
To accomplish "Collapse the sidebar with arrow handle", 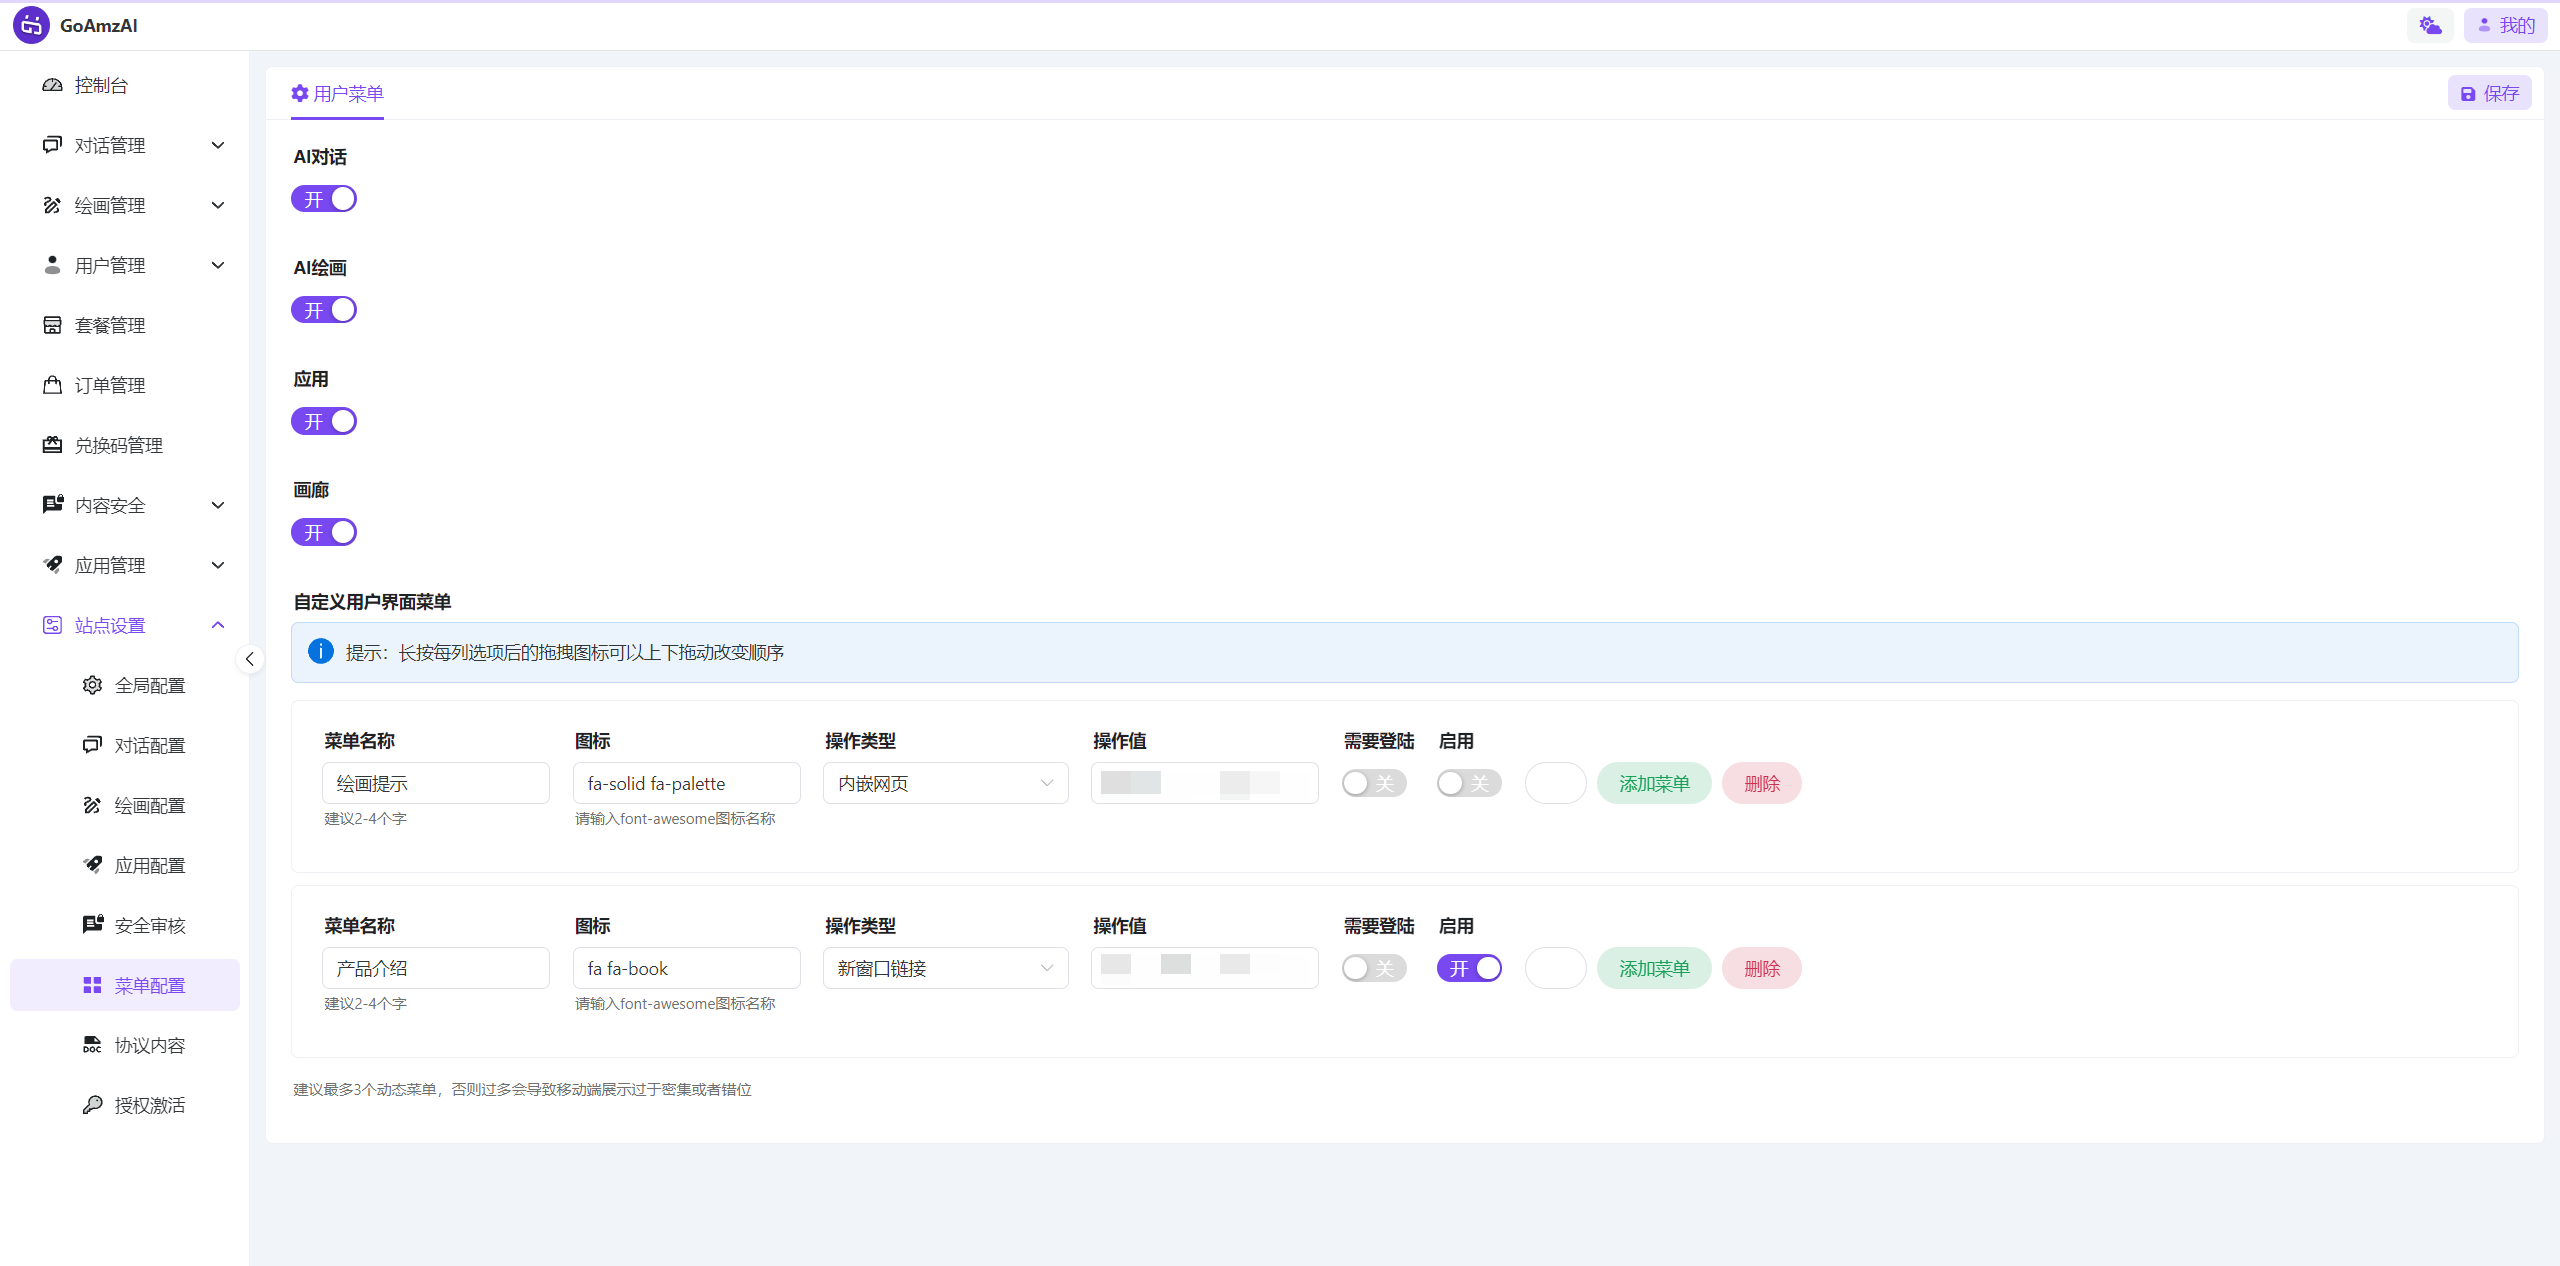I will pyautogui.click(x=250, y=659).
